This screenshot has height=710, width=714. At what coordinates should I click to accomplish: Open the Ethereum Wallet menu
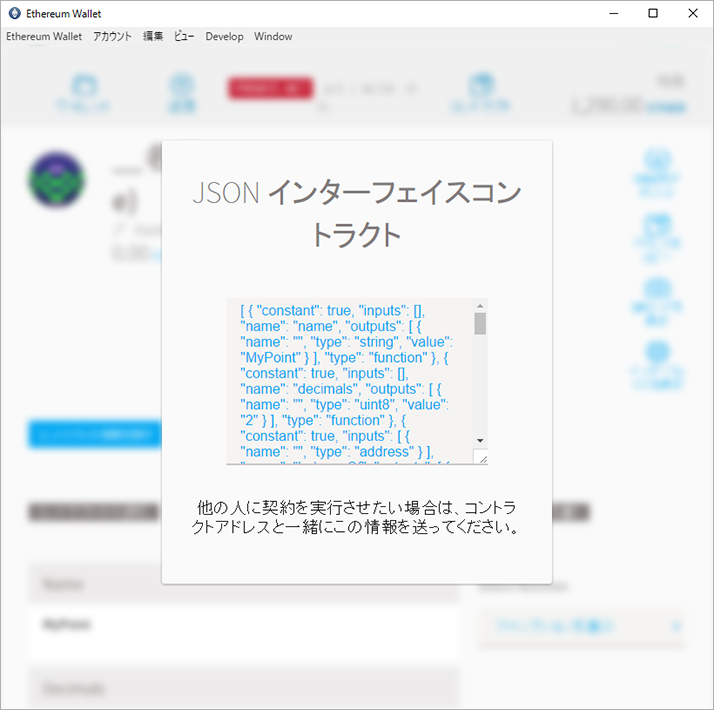coord(44,36)
